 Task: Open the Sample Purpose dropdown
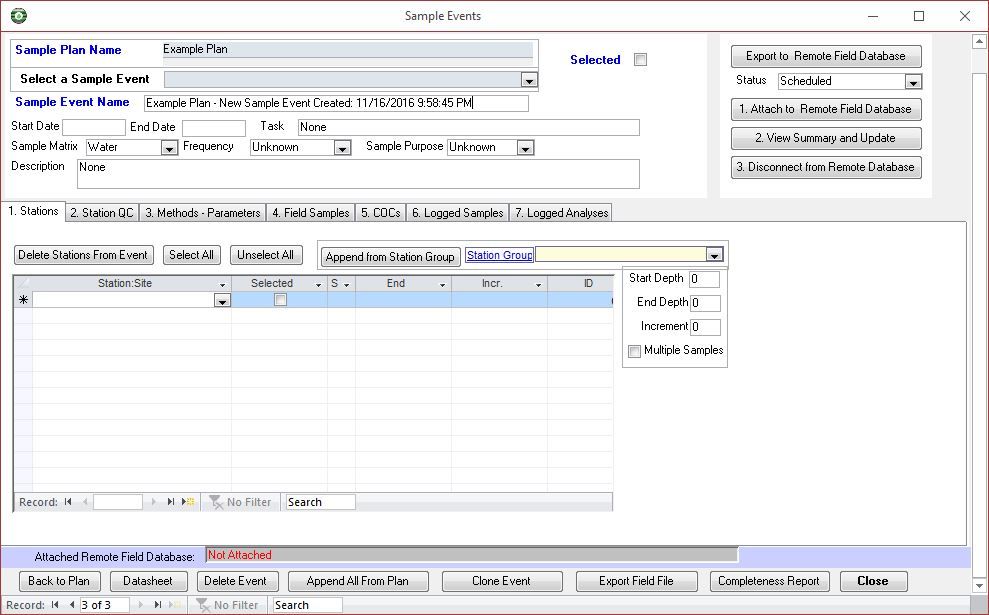[525, 148]
